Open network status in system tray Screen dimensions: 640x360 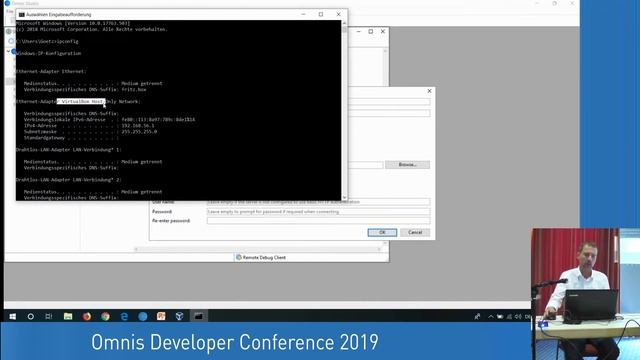[509, 316]
